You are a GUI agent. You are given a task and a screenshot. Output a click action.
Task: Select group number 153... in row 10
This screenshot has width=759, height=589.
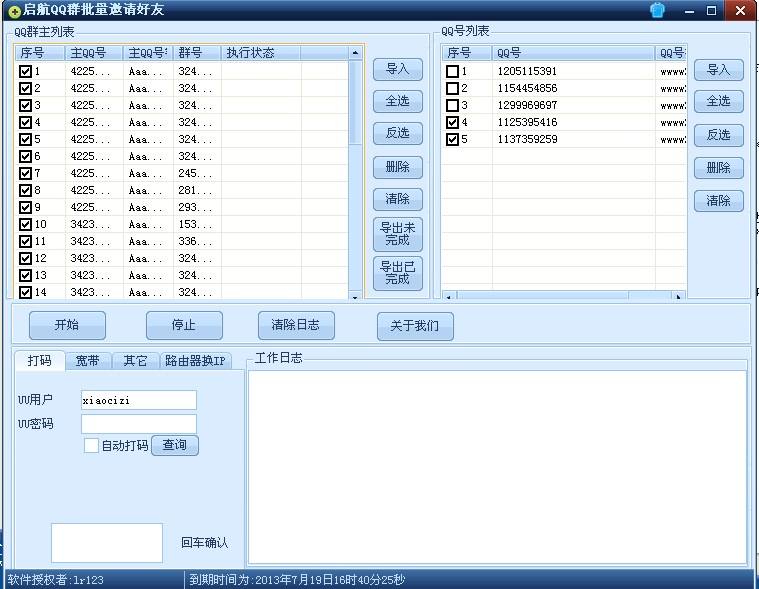tap(195, 224)
